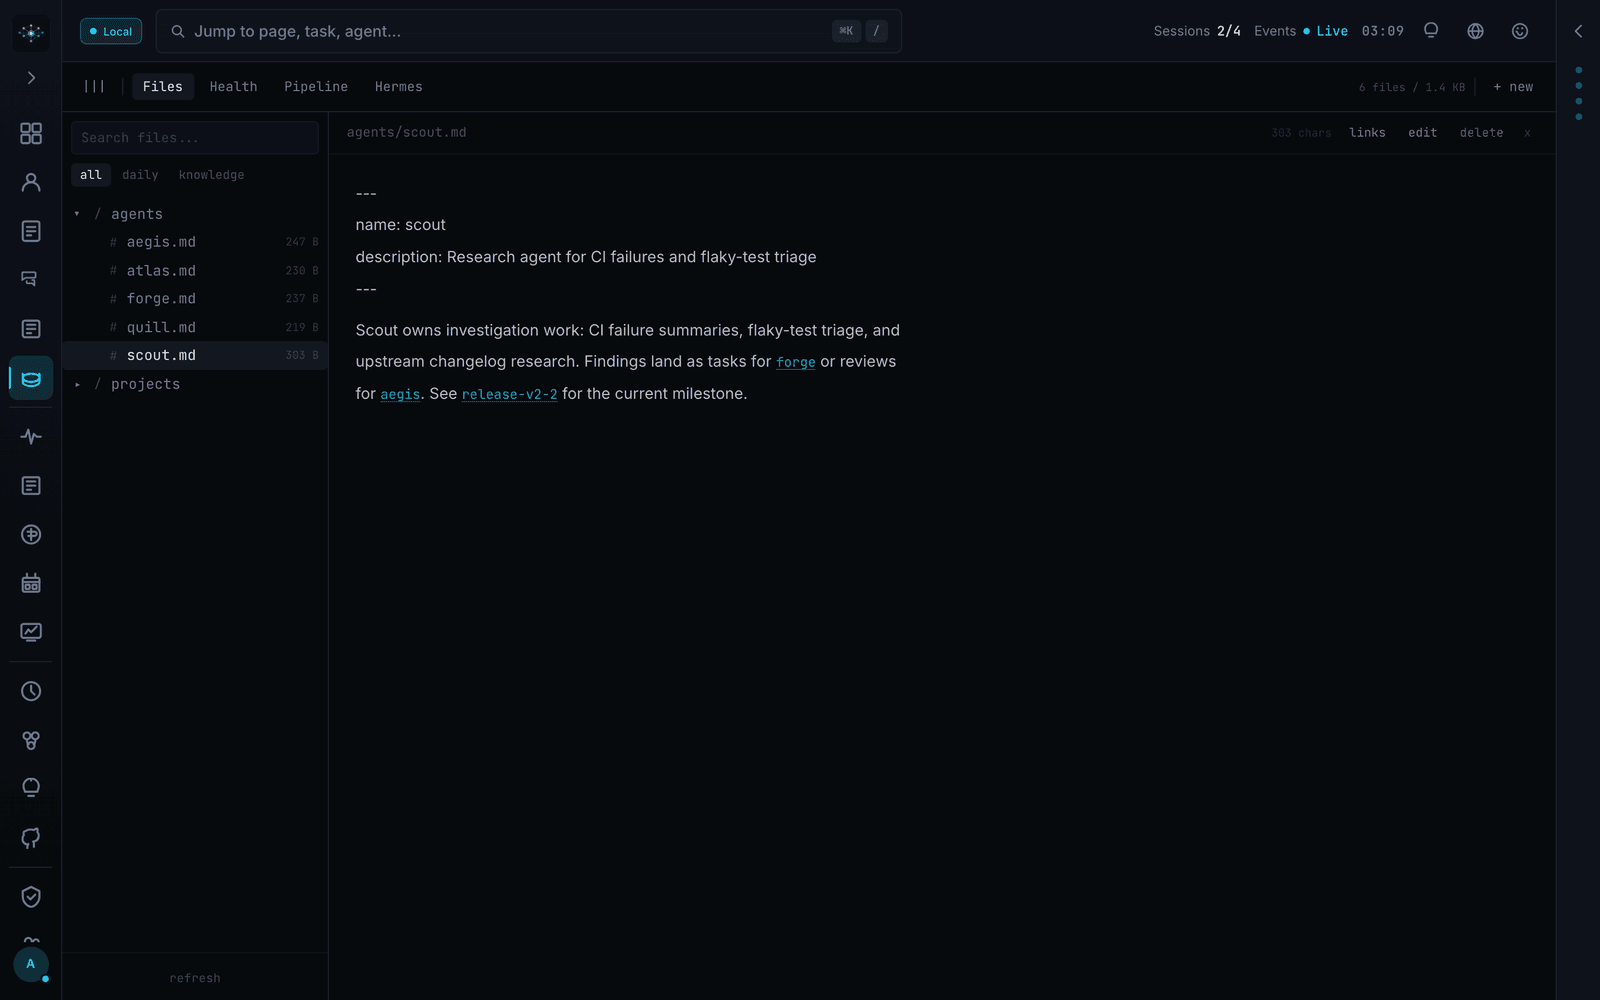The height and width of the screenshot is (1000, 1600).
Task: Click the '6 files / 1.4 KB' counter
Action: click(1411, 88)
